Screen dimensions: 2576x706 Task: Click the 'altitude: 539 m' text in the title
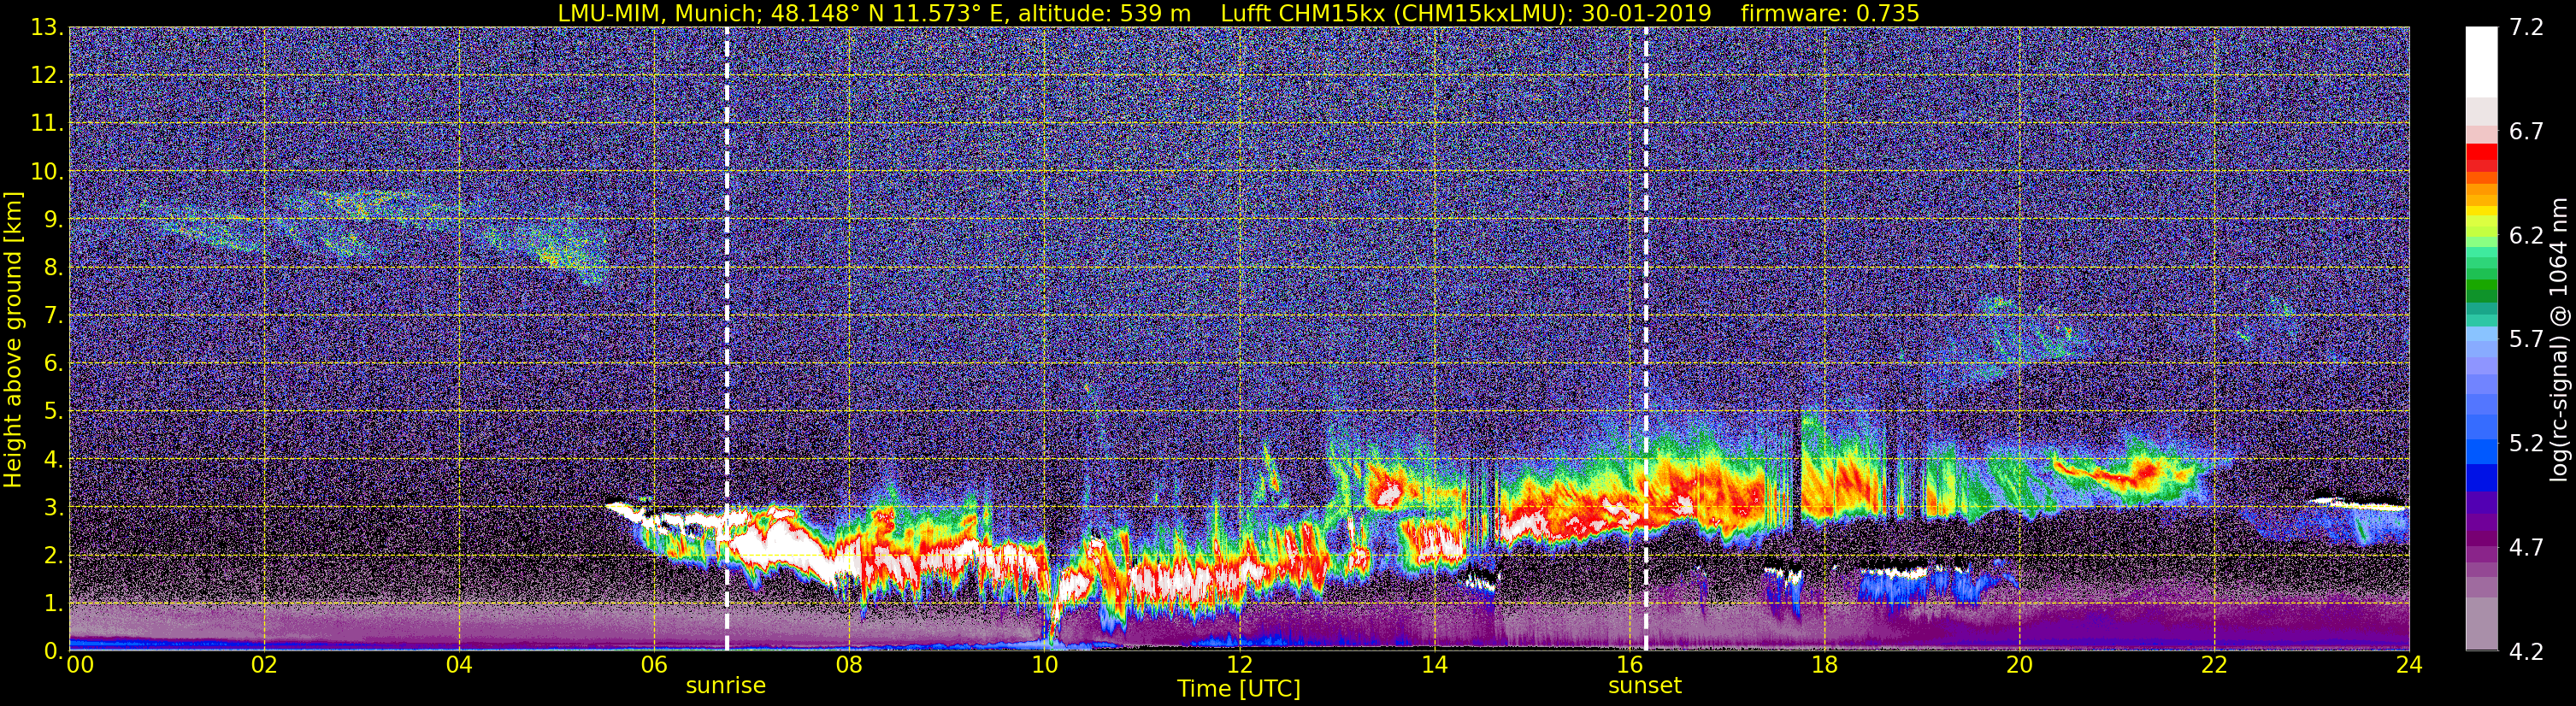coord(1105,13)
